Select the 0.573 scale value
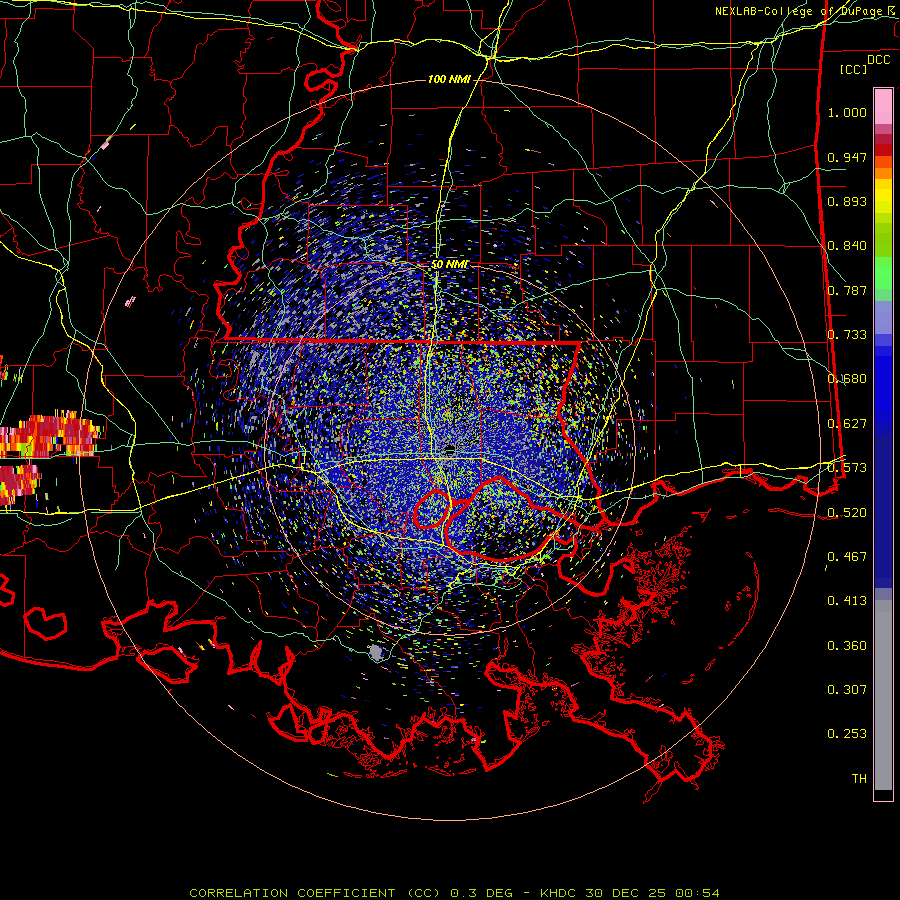 (x=847, y=468)
